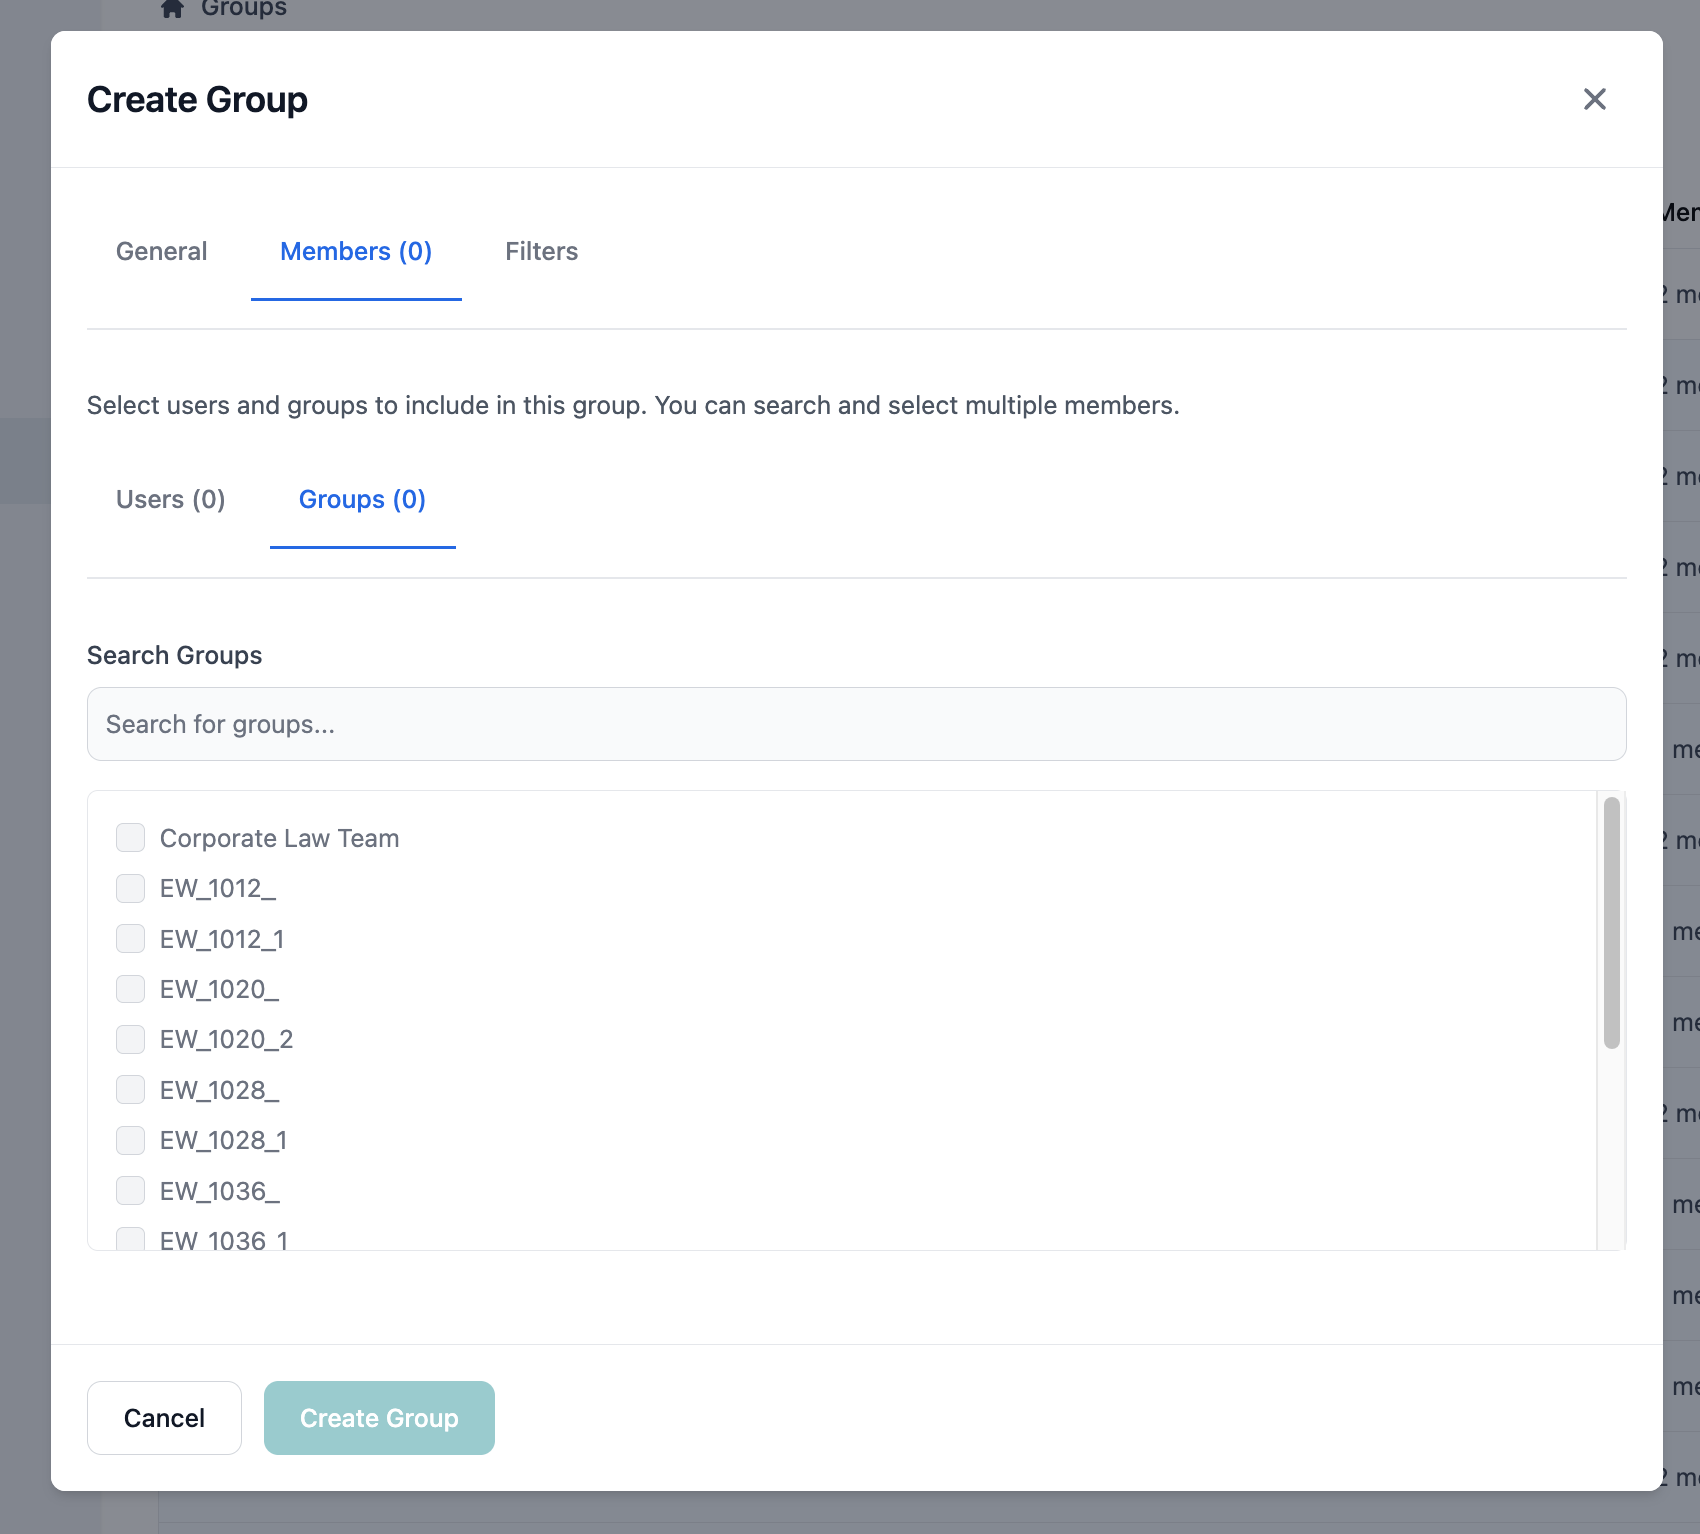Close the Create Group dialog
Viewport: 1700px width, 1534px height.
[x=1595, y=99]
